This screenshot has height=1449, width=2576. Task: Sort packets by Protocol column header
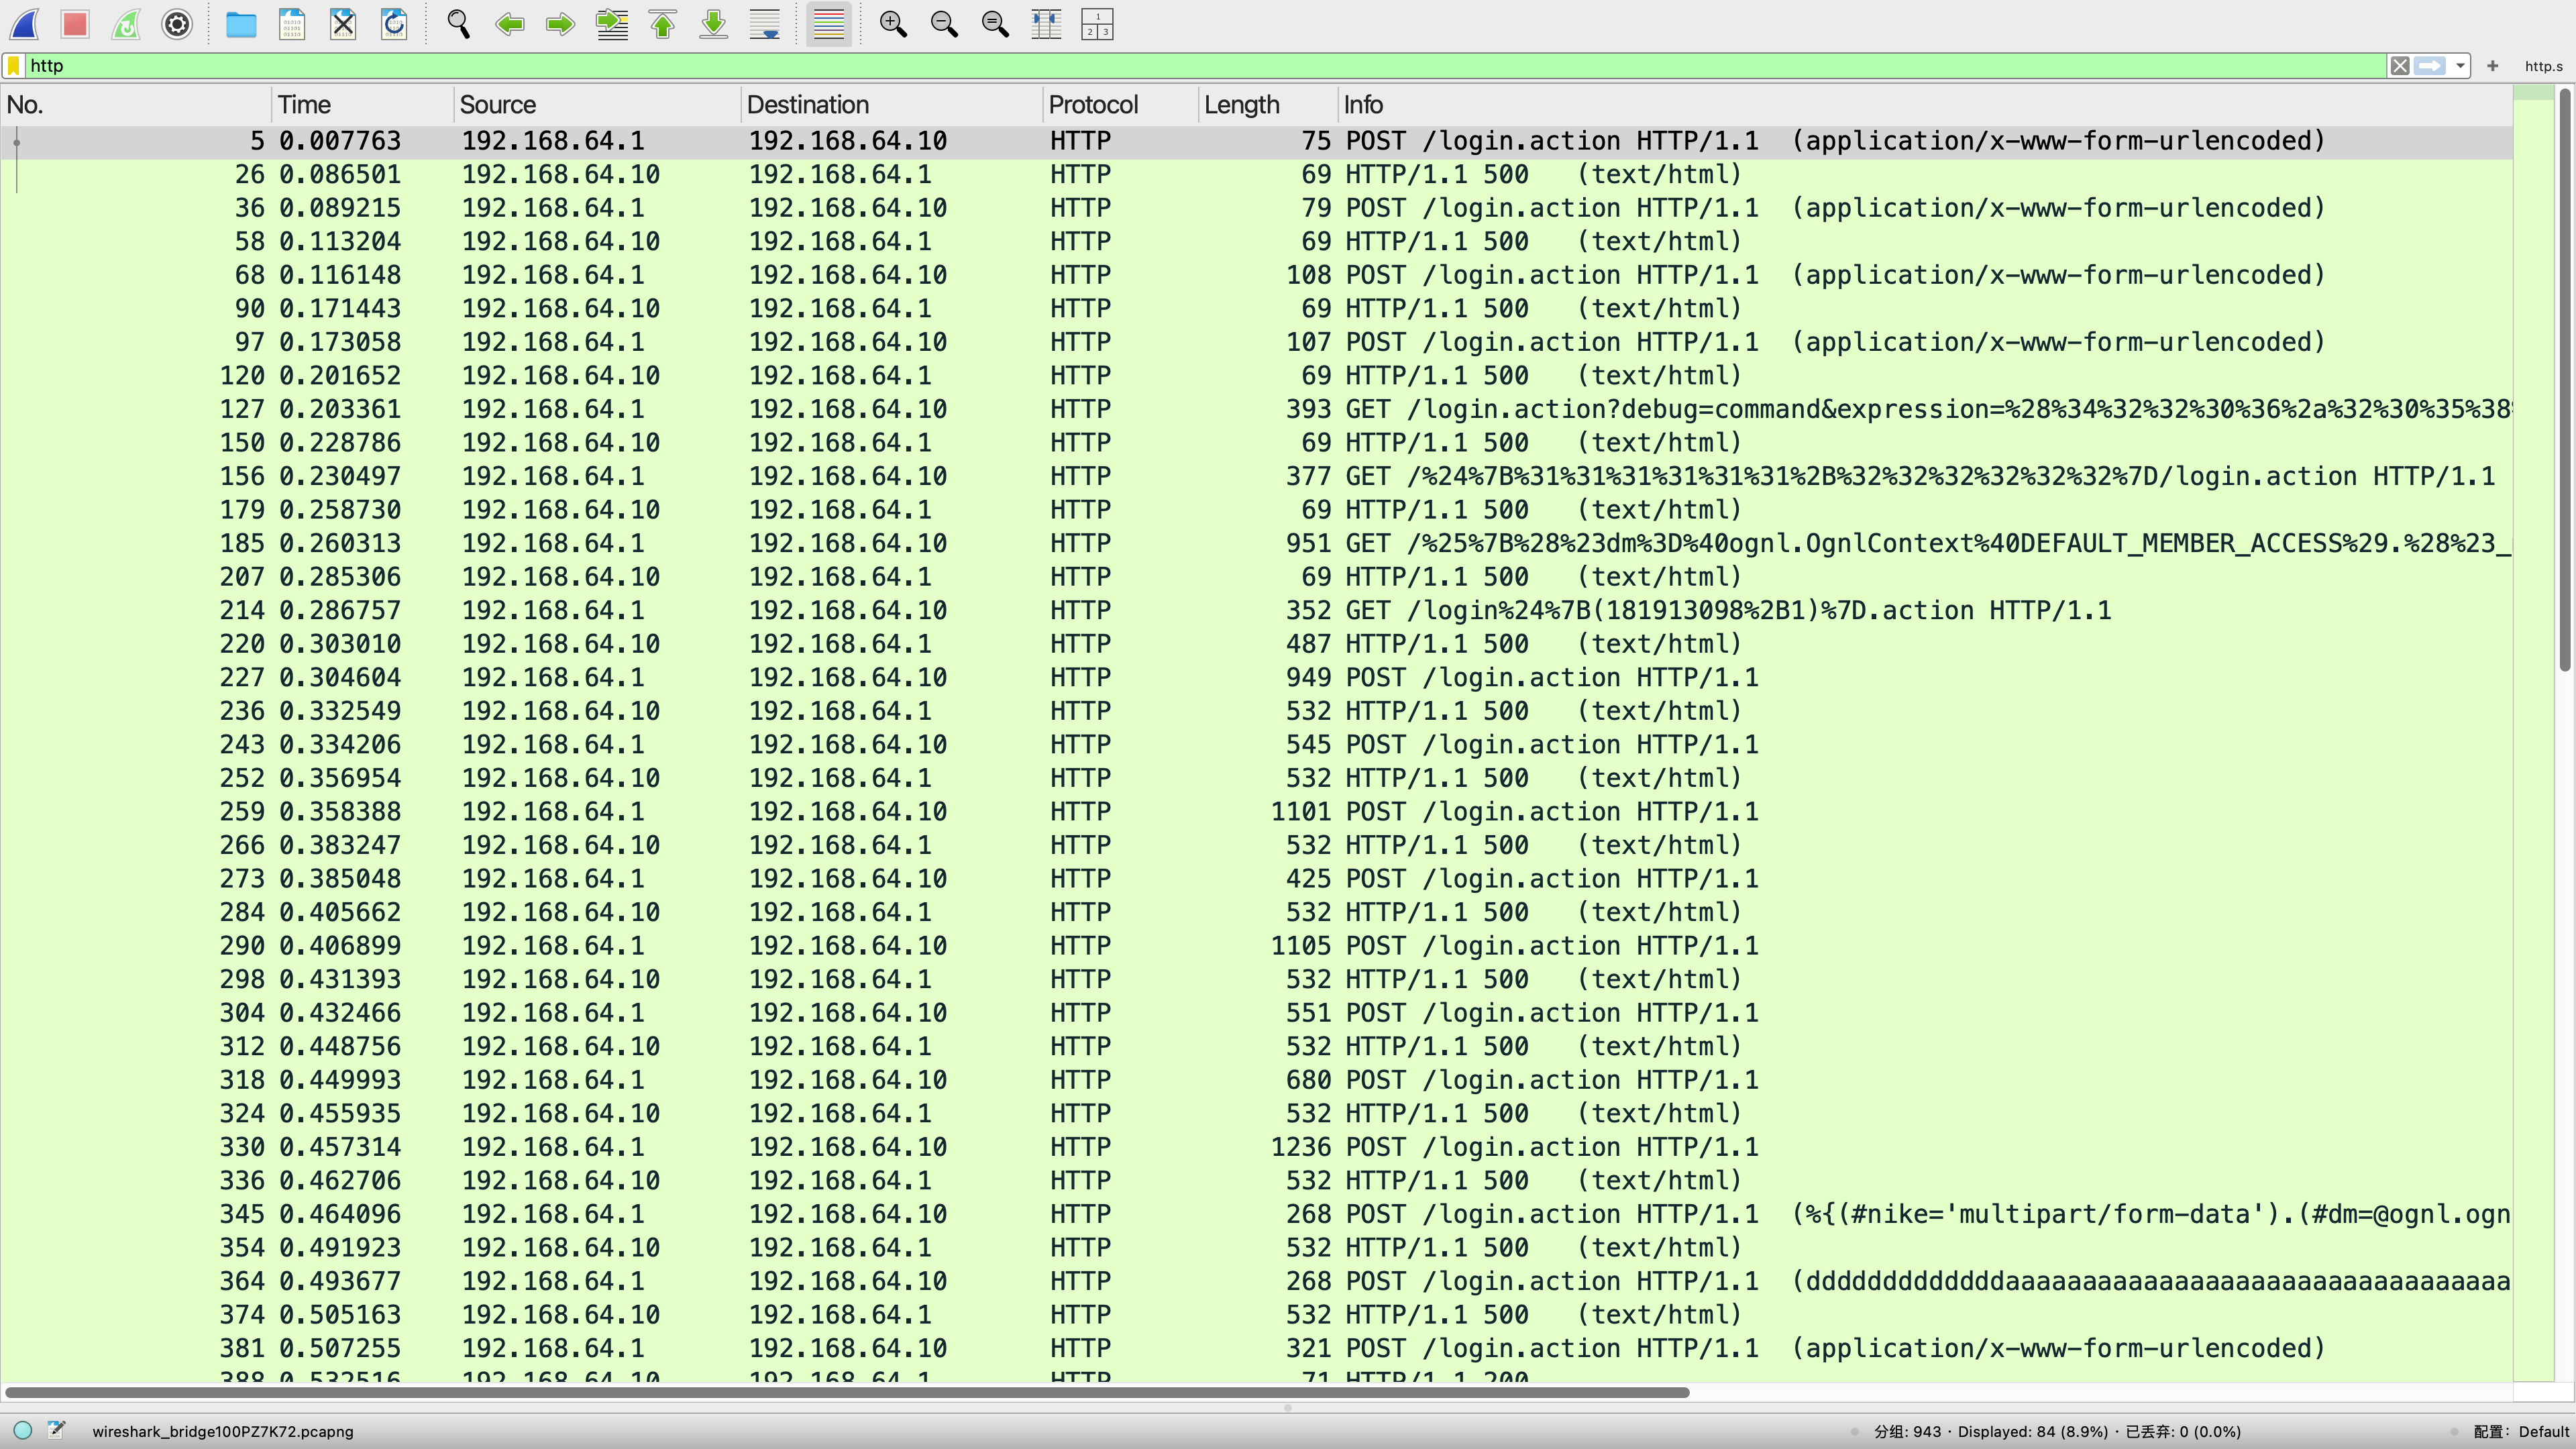pyautogui.click(x=1093, y=105)
